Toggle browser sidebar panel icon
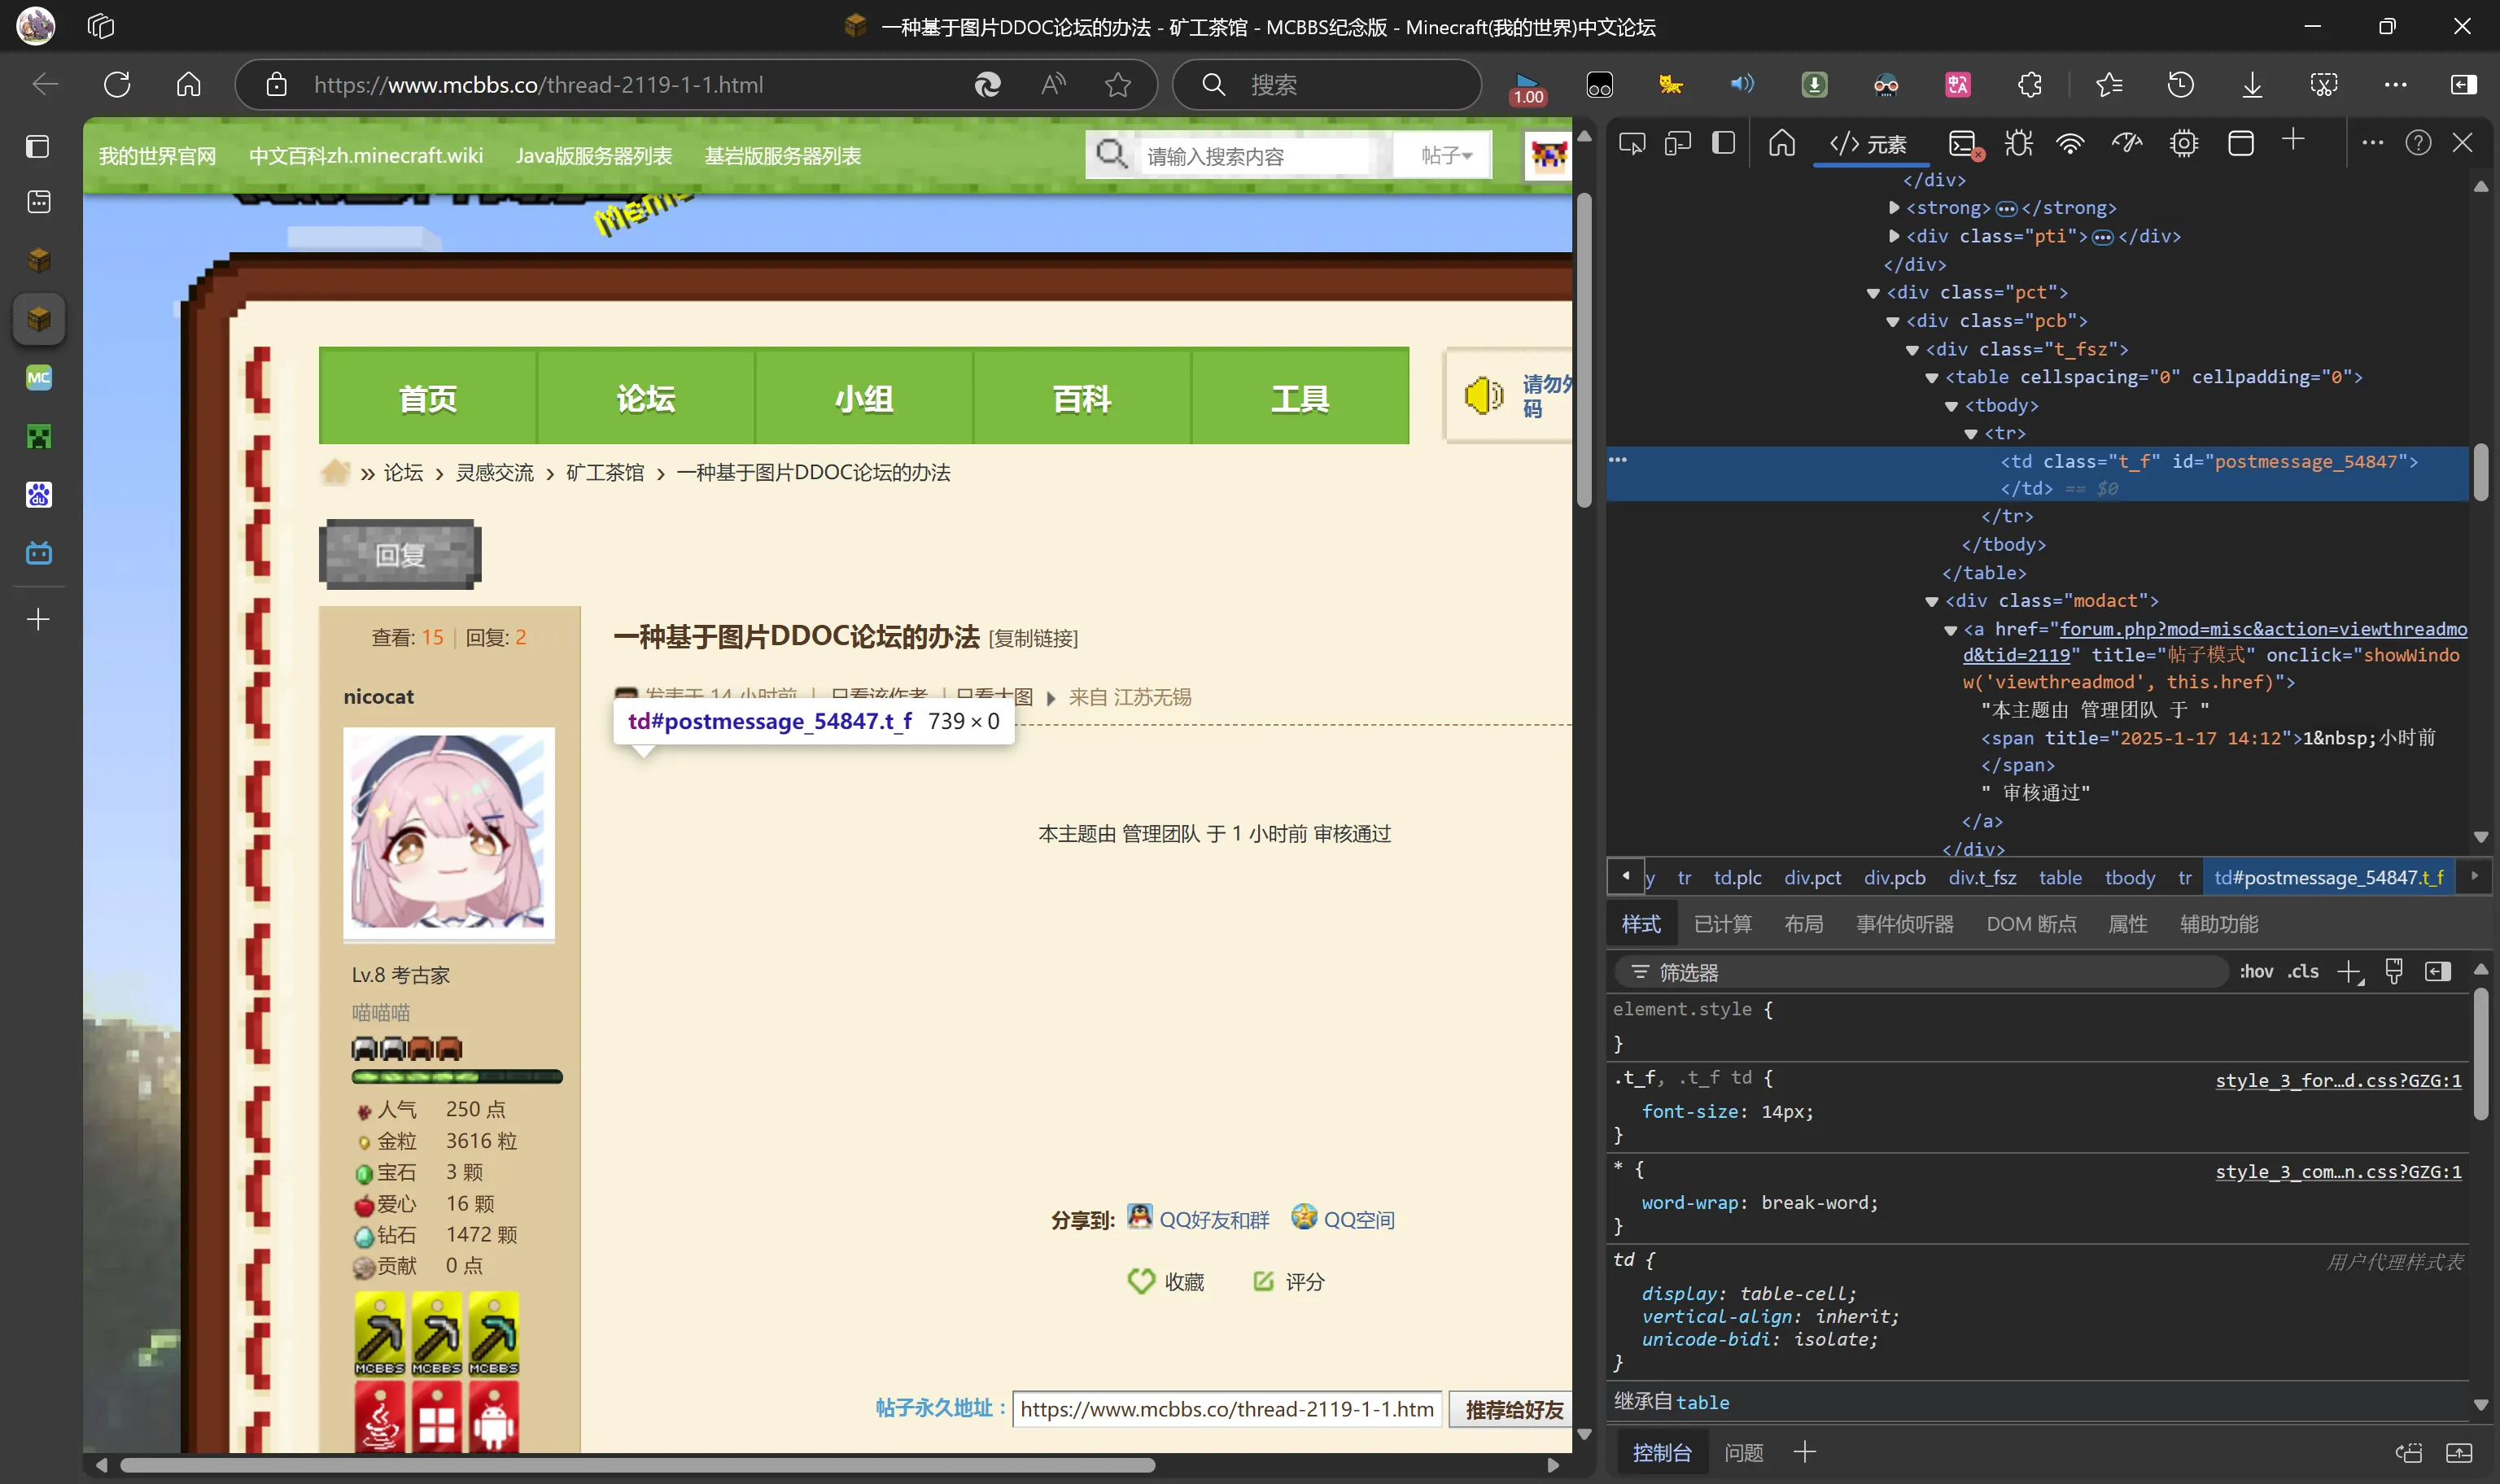 click(2464, 85)
